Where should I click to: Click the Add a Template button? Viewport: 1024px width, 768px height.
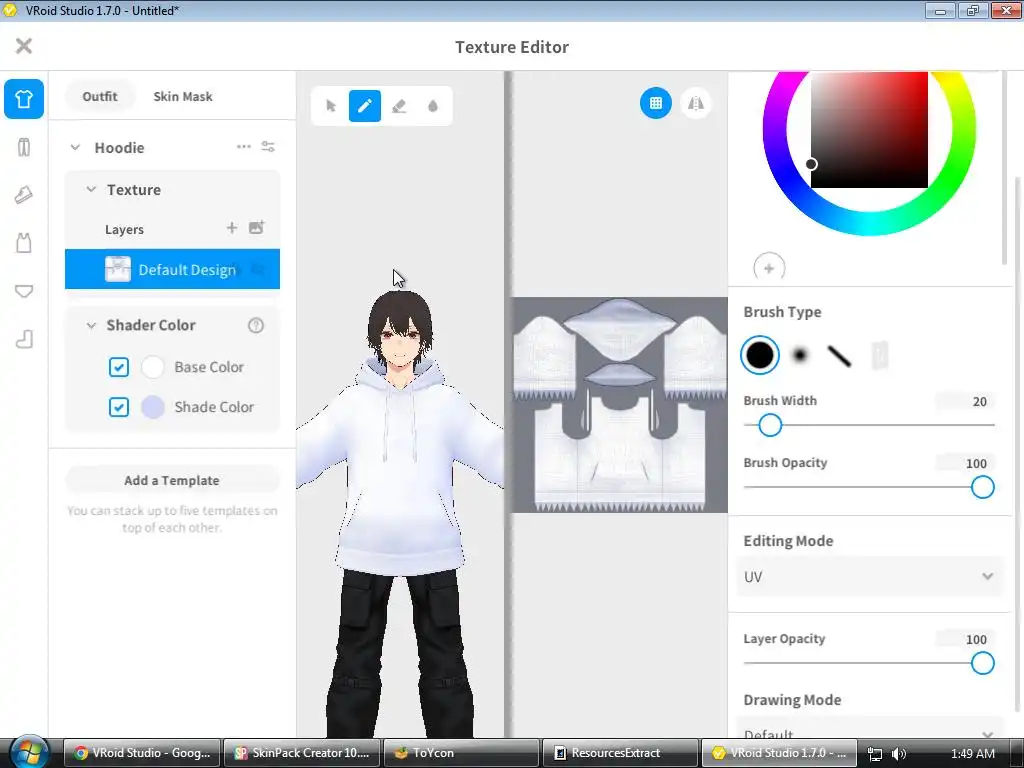tap(172, 480)
